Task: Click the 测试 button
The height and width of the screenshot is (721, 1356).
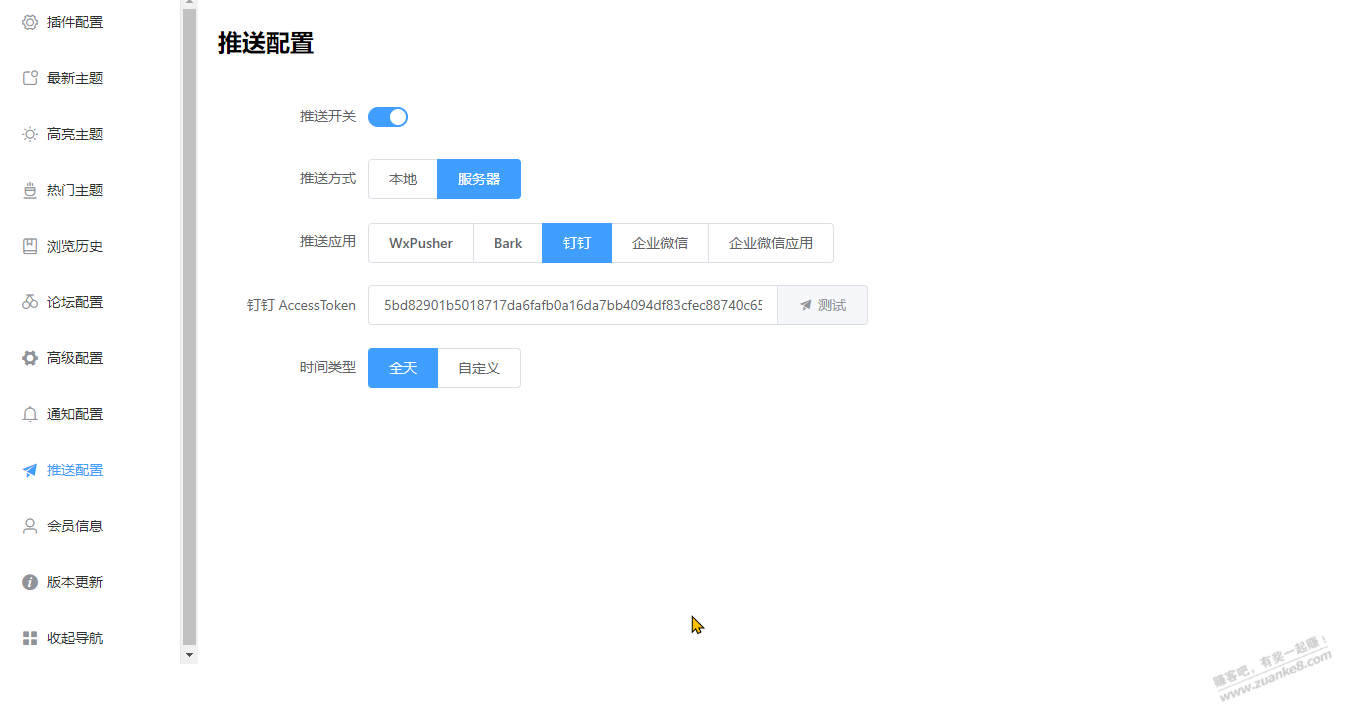Action: [823, 305]
